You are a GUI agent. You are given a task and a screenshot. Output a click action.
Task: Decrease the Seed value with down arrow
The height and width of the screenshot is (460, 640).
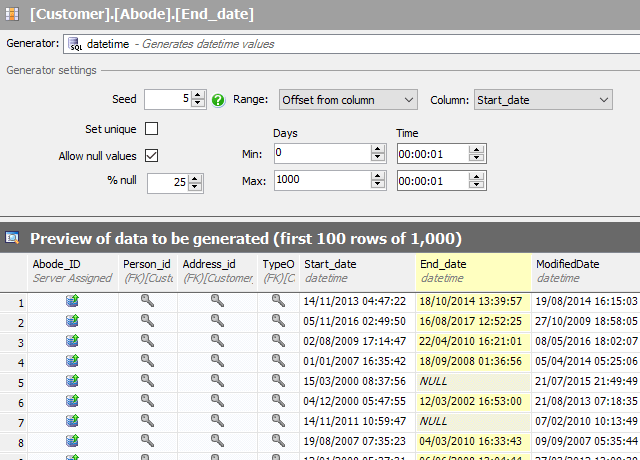click(198, 103)
